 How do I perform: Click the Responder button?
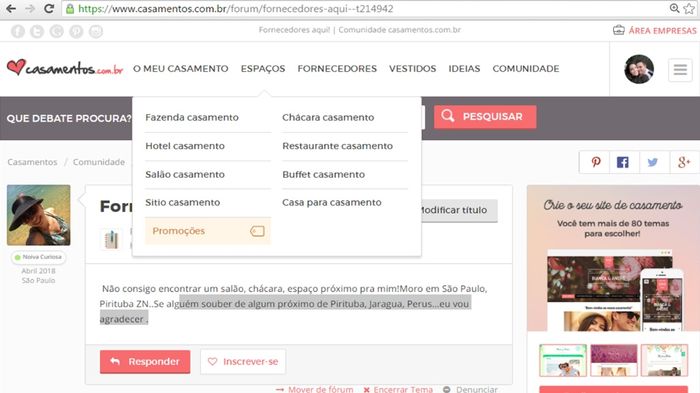(x=145, y=362)
